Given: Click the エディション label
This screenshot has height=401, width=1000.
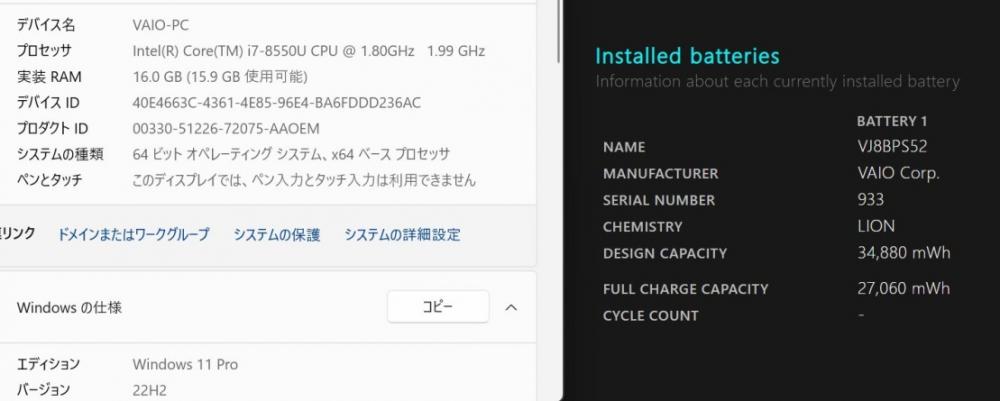Looking at the screenshot, I should 48,365.
